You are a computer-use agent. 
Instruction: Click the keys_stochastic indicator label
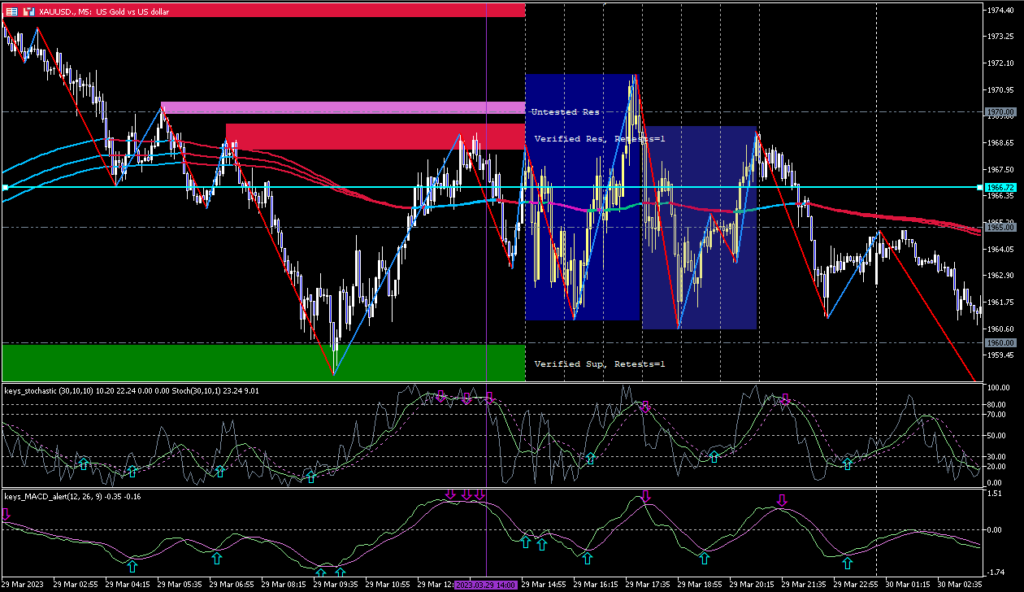[x=131, y=391]
